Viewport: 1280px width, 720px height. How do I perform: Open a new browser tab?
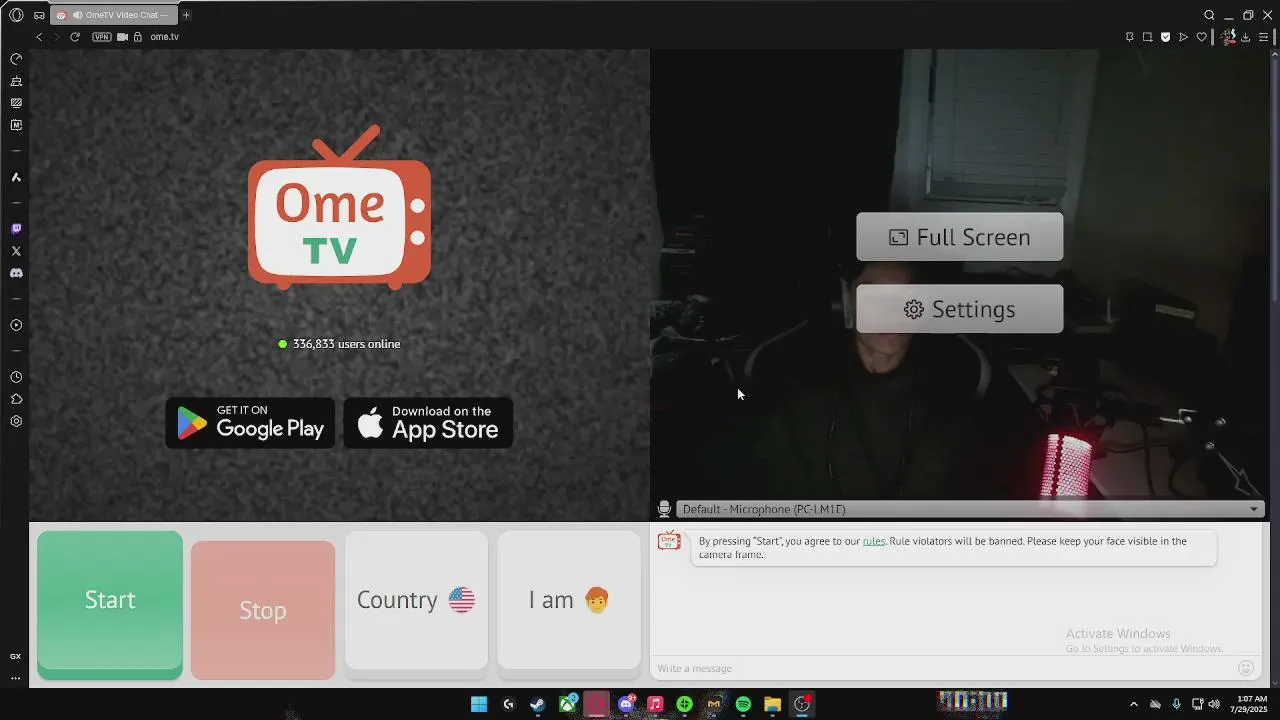[x=186, y=15]
